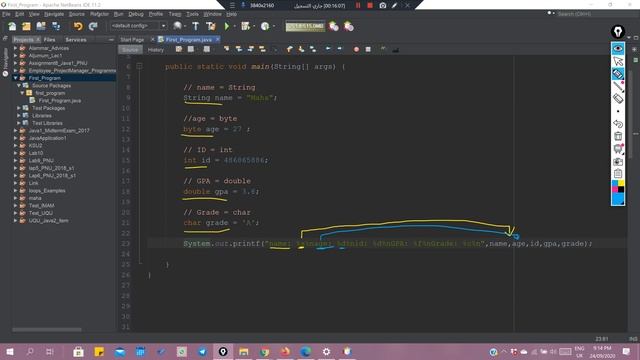640x360 pixels.
Task: Expand the Test Packages node
Action: click(19, 108)
